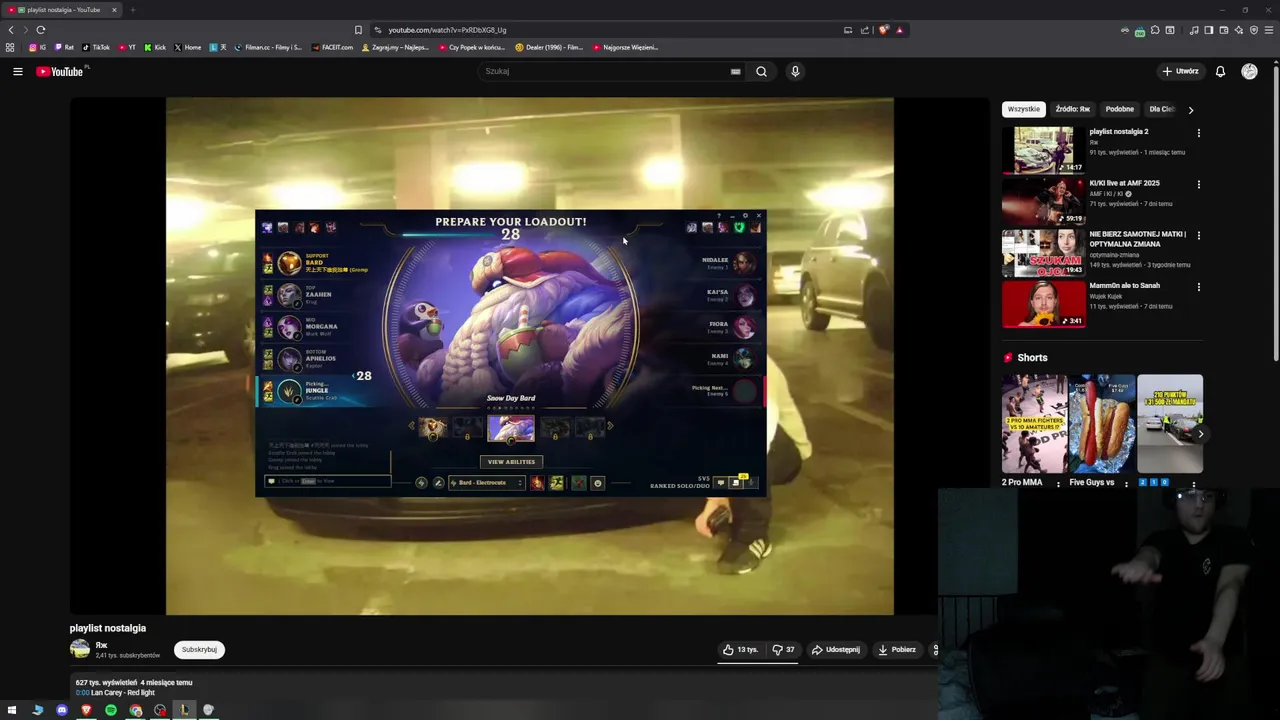Open the Windows Start menu
The height and width of the screenshot is (720, 1280).
[12, 710]
